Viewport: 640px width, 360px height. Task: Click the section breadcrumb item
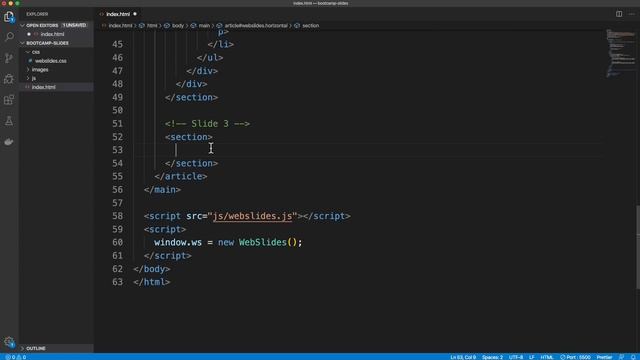(310, 25)
